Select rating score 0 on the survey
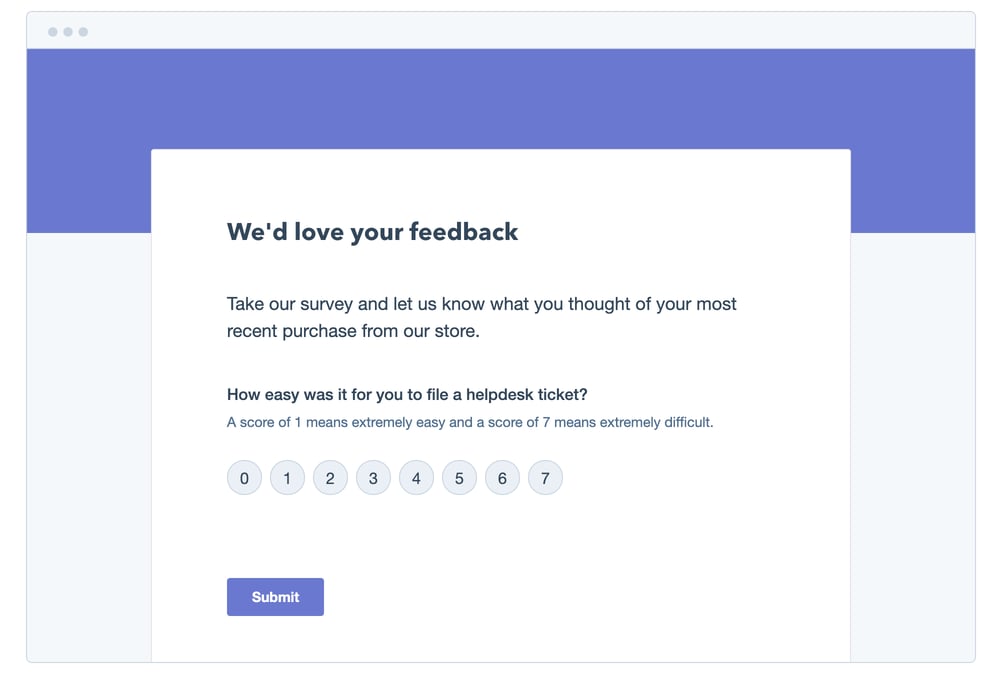 coord(244,478)
